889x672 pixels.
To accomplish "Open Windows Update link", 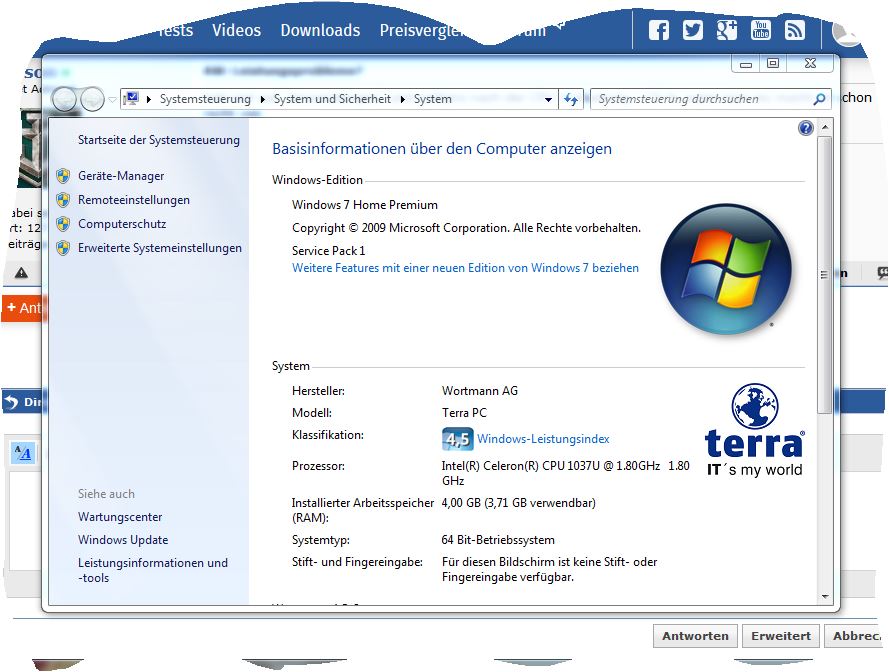I will (x=123, y=540).
